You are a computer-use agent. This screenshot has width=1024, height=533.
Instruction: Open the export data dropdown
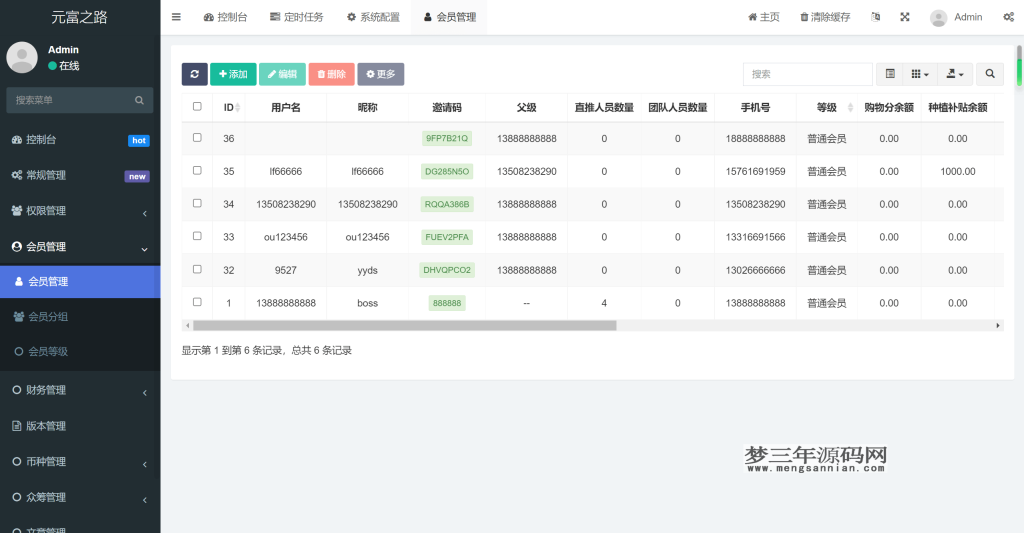point(955,74)
